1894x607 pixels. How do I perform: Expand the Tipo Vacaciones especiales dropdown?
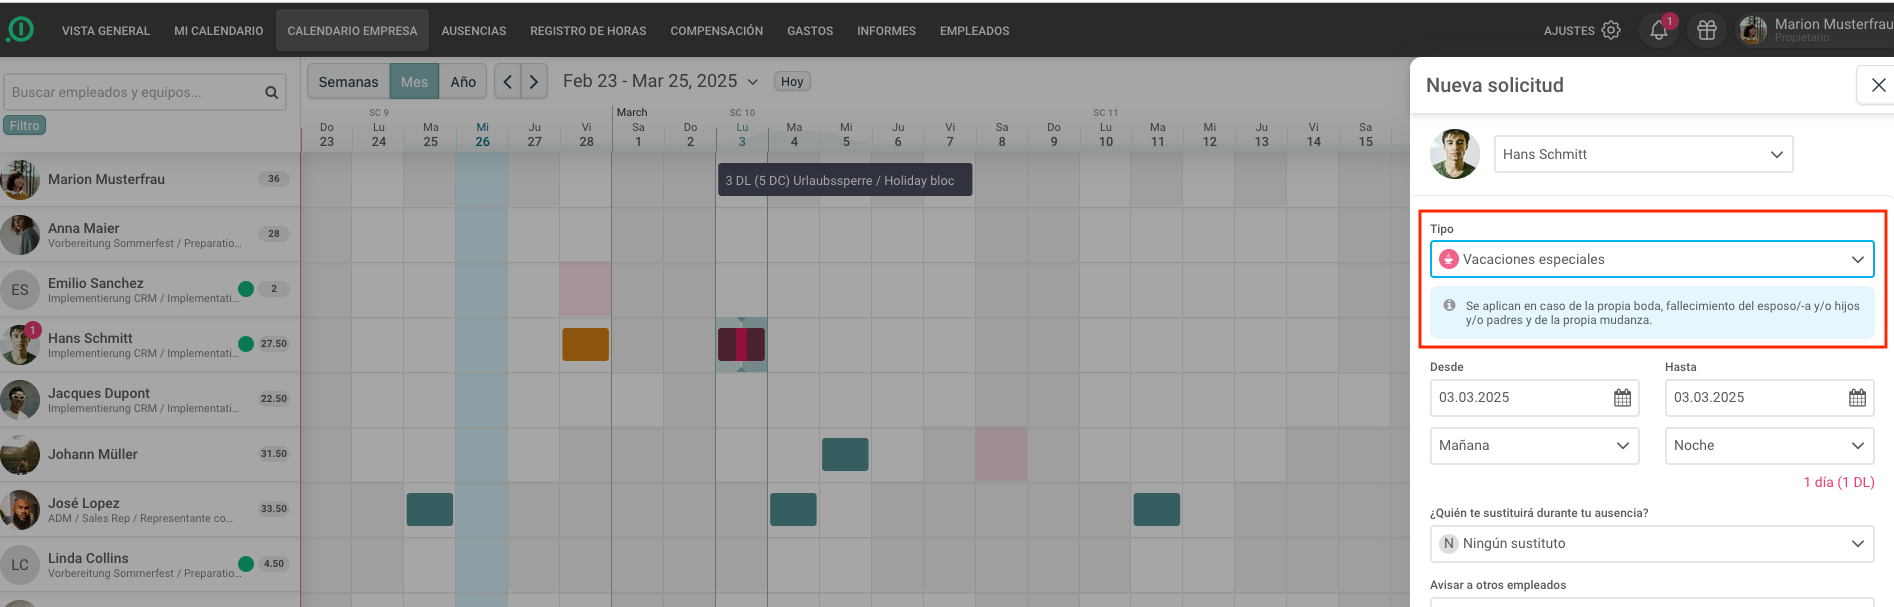click(1651, 259)
